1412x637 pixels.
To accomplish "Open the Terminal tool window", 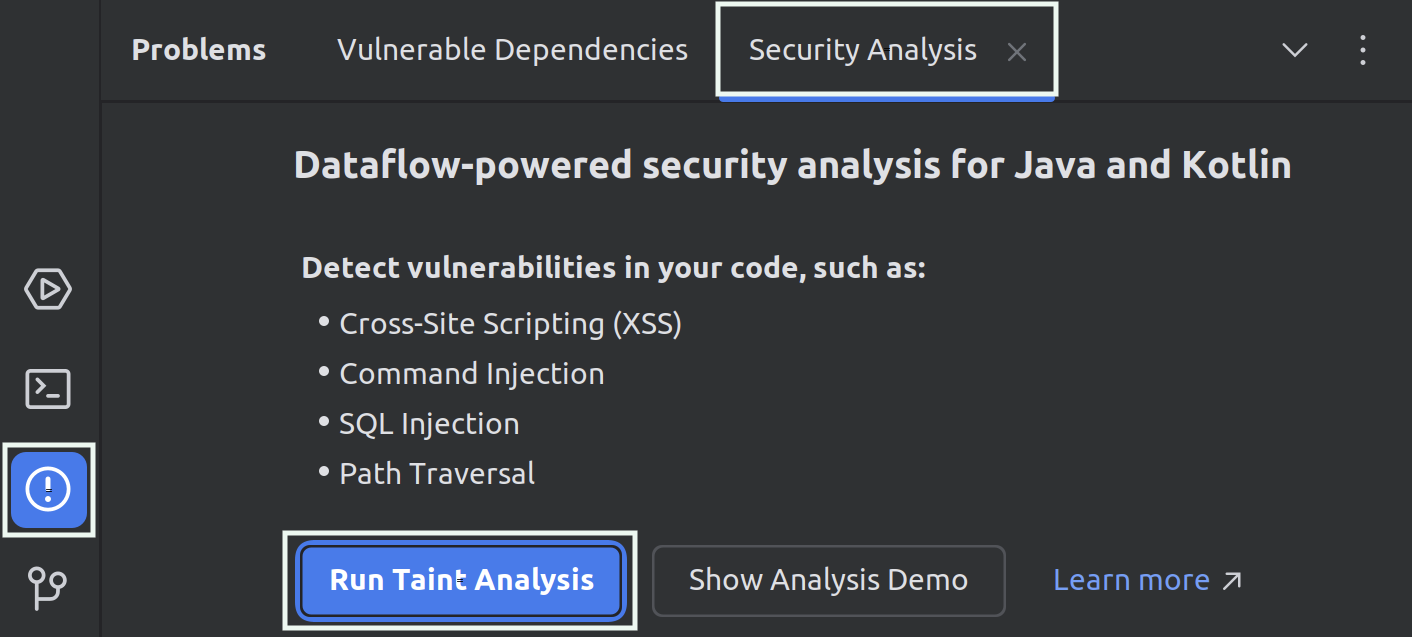I will pos(47,389).
